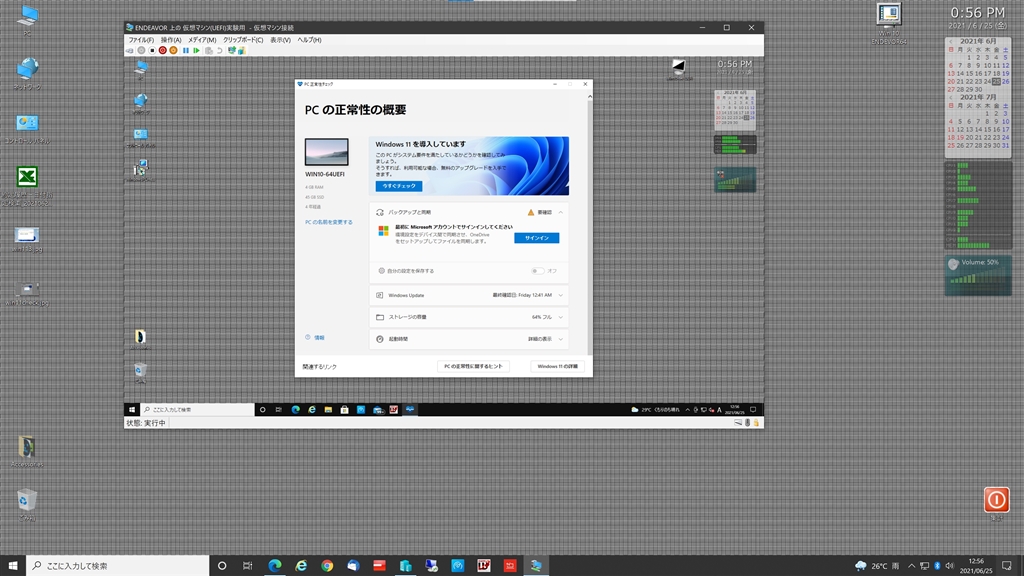
Task: Open the guest VM Start button
Action: tap(131, 409)
